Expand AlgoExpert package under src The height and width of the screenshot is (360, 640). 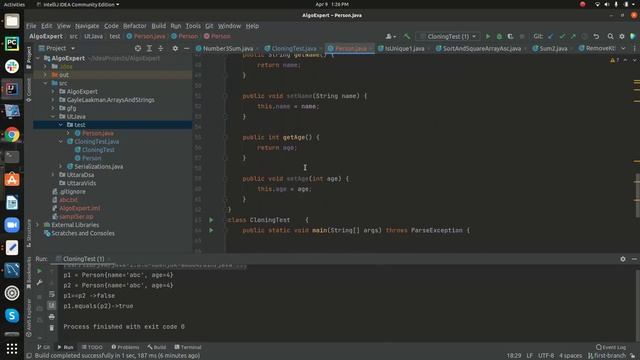pos(53,91)
